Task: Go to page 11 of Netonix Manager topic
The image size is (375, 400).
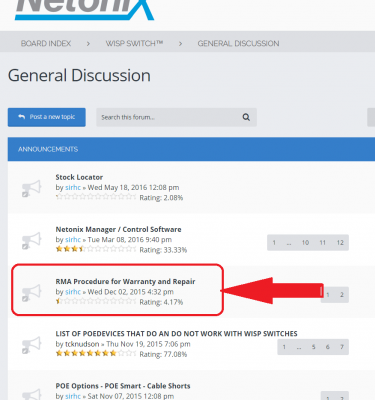Action: click(x=322, y=243)
